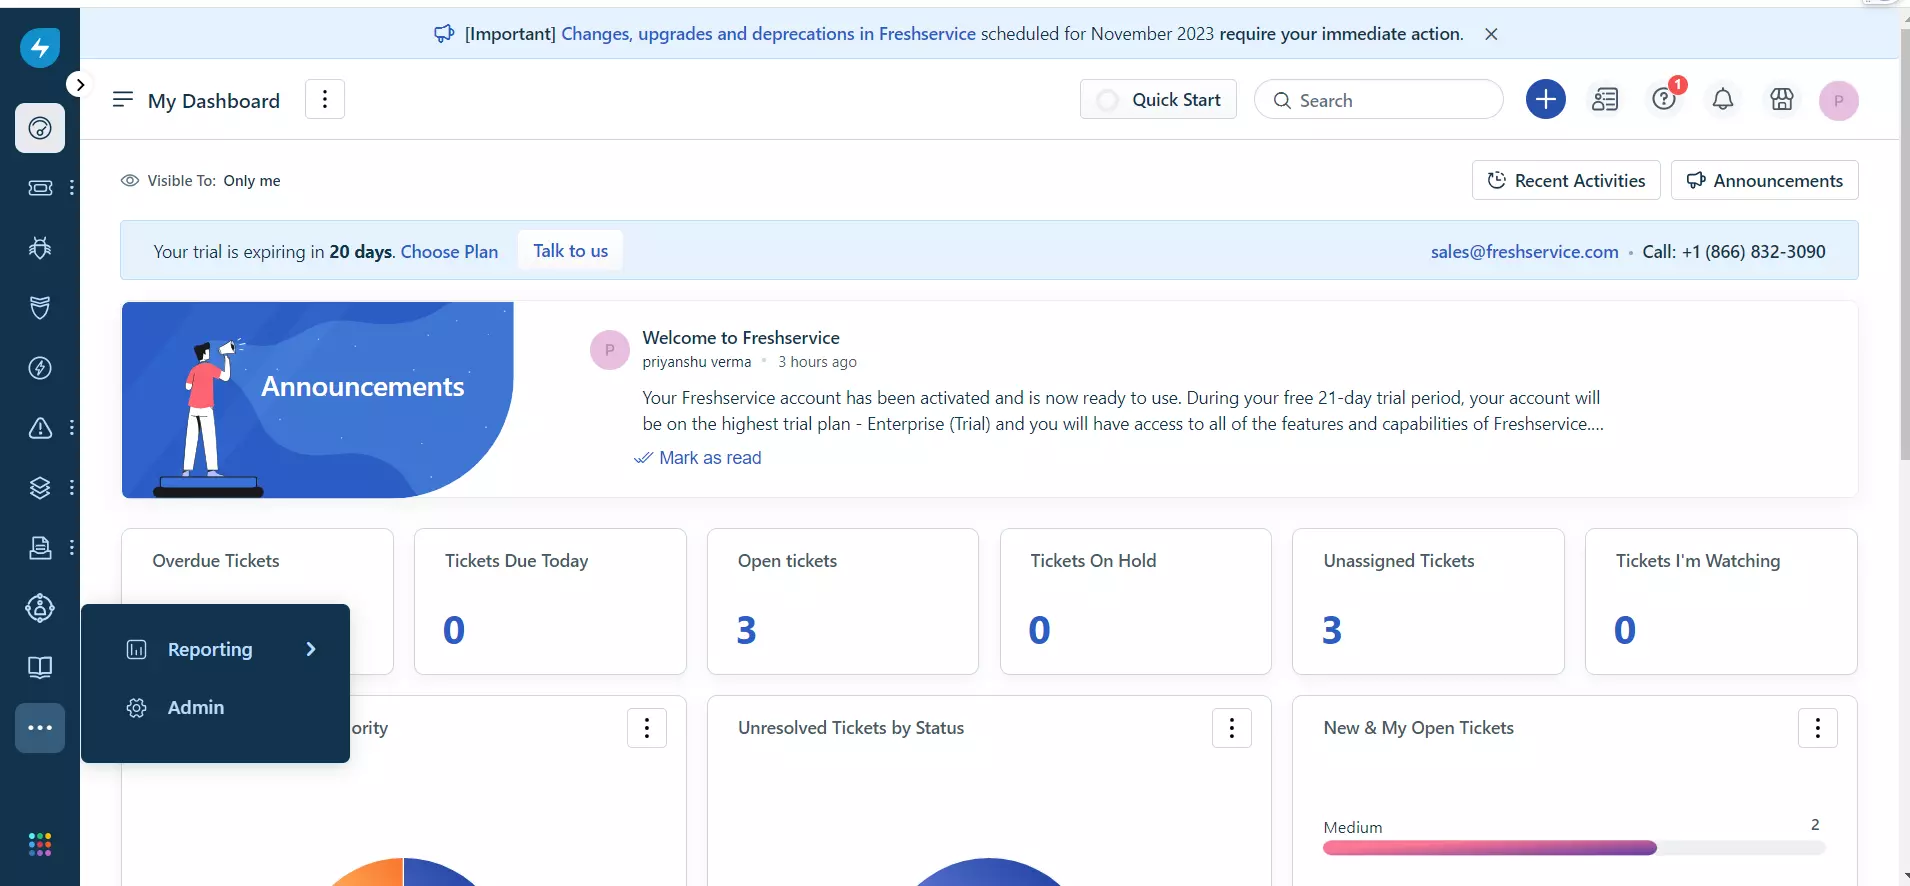Open the Tickets Due Today card
1910x886 pixels.
[550, 601]
